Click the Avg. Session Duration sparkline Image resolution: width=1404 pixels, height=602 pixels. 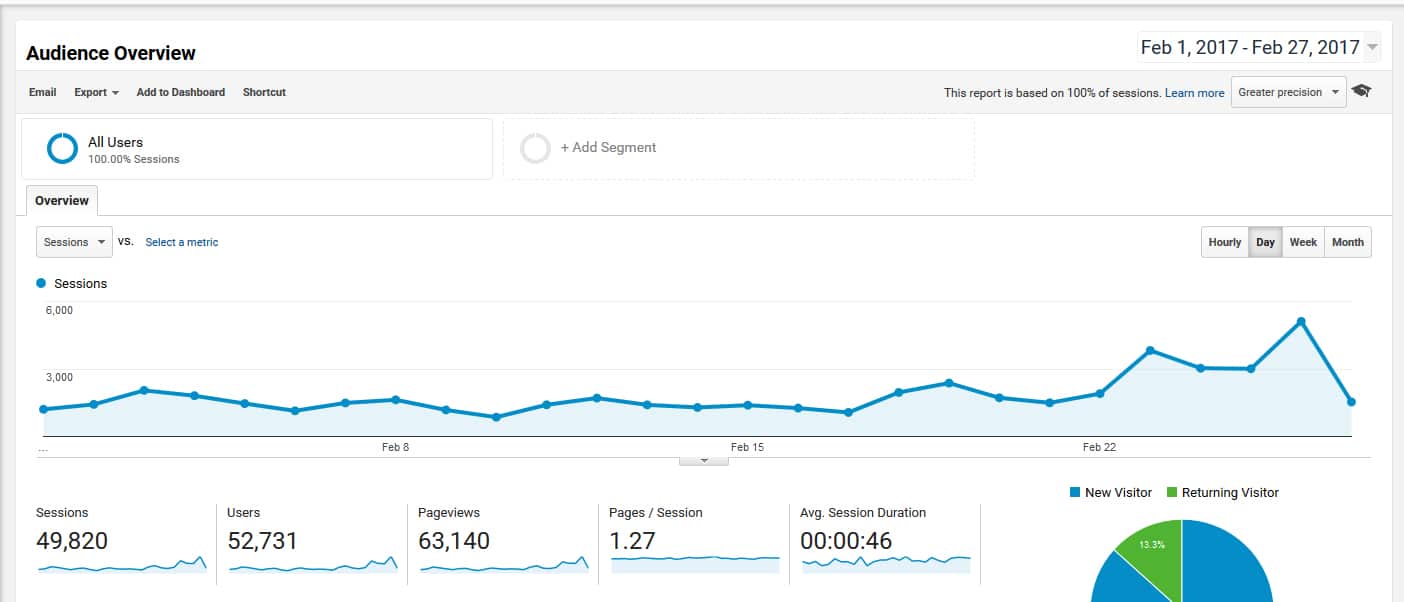886,565
